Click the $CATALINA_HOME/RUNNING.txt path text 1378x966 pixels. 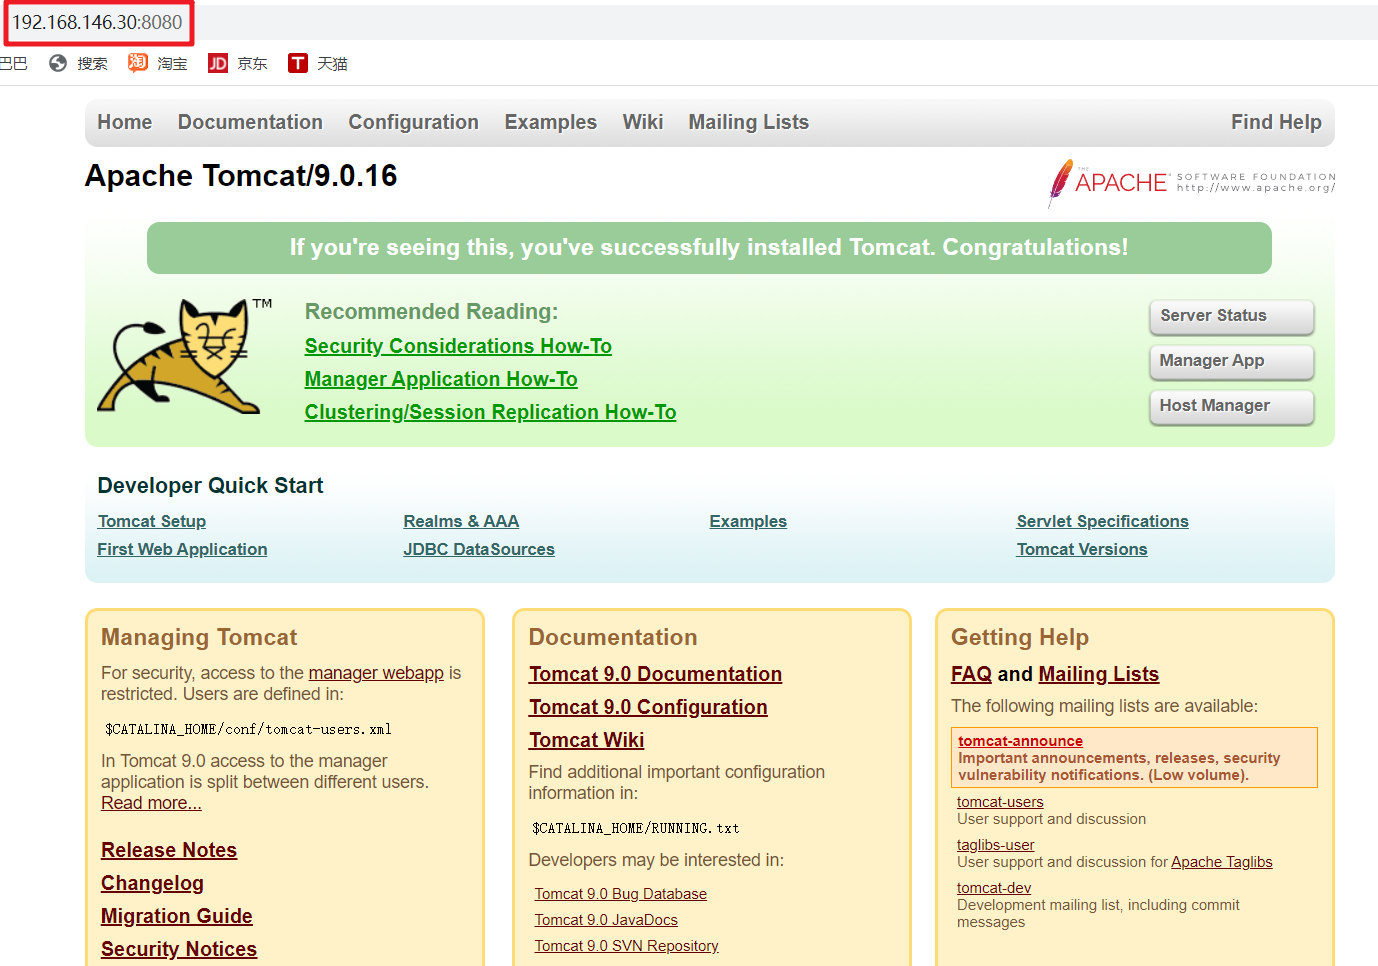pos(635,828)
